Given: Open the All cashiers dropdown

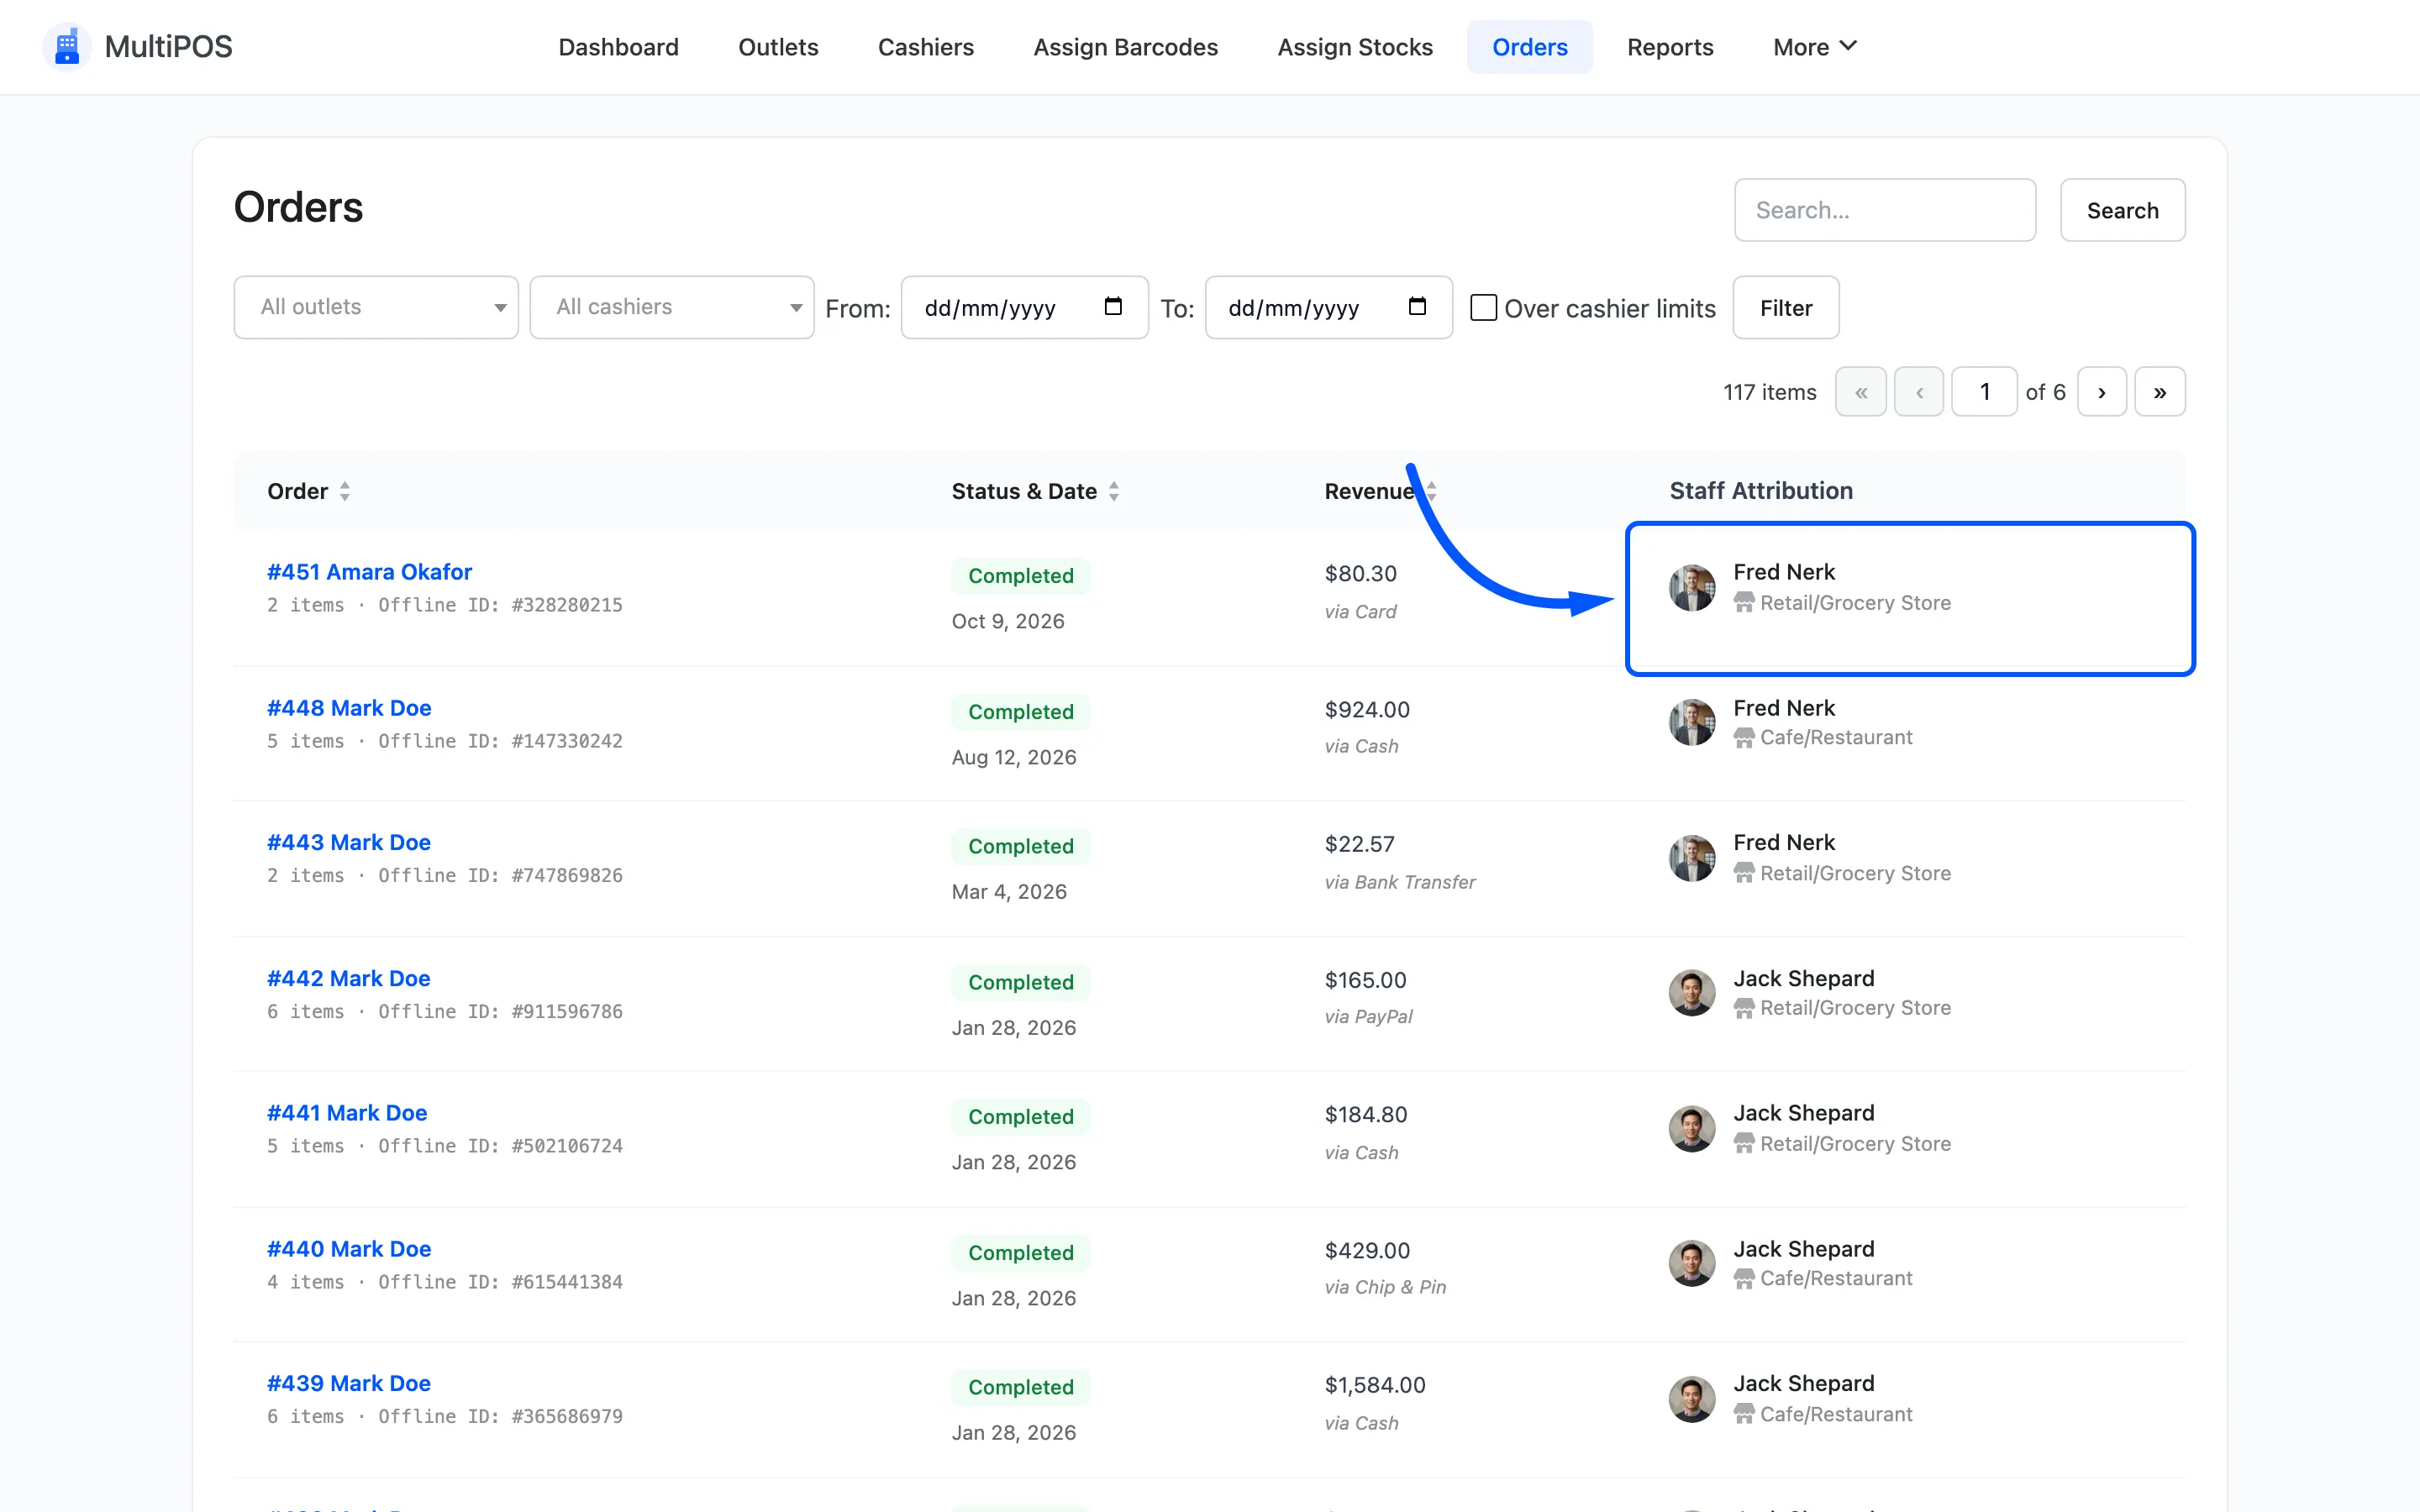Looking at the screenshot, I should coord(672,307).
